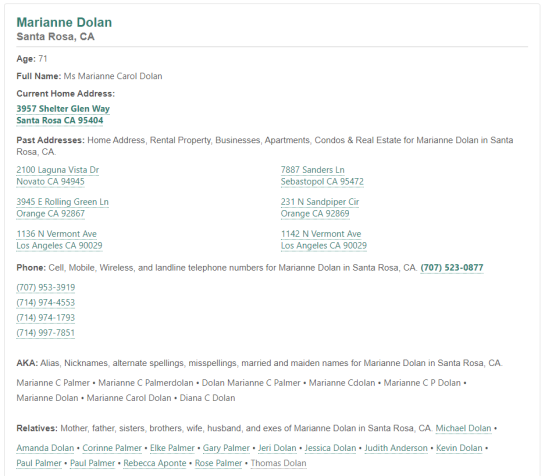This screenshot has height=476, width=545.
Task: Select phone number (707) 953-3919
Action: click(x=46, y=288)
